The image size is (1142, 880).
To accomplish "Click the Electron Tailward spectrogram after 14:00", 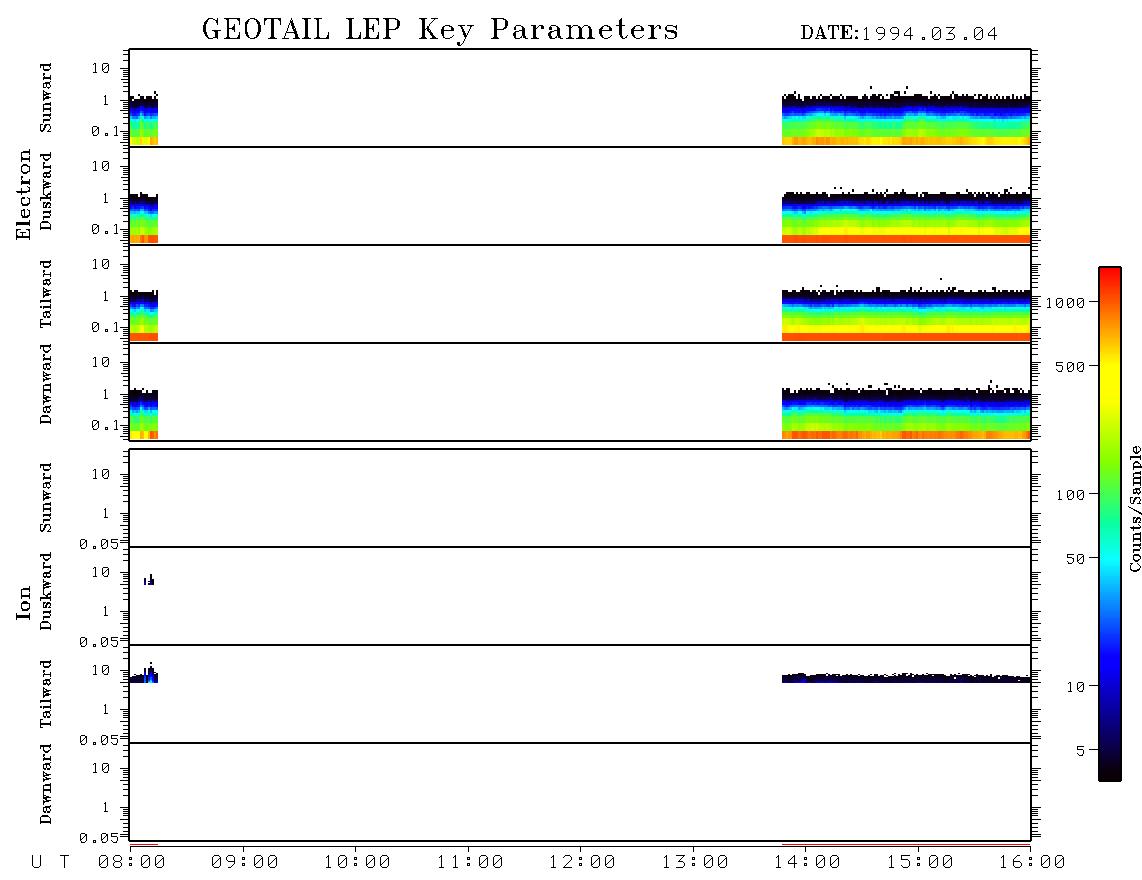I will (x=906, y=315).
